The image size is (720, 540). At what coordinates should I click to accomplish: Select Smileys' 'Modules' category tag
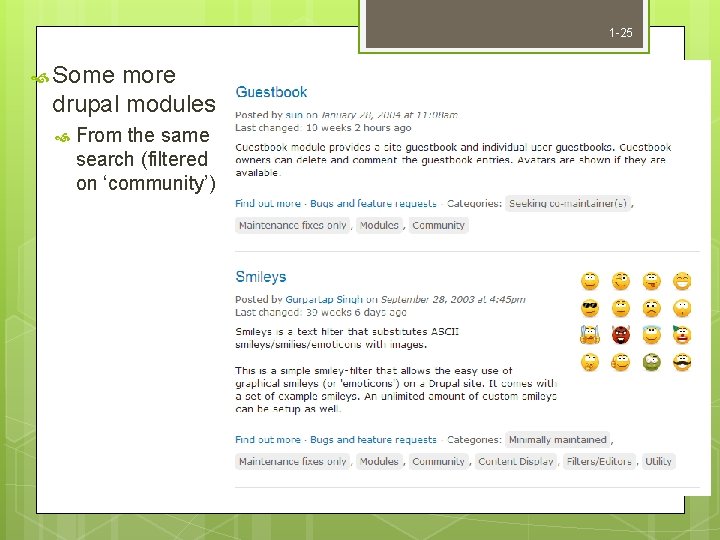(379, 461)
